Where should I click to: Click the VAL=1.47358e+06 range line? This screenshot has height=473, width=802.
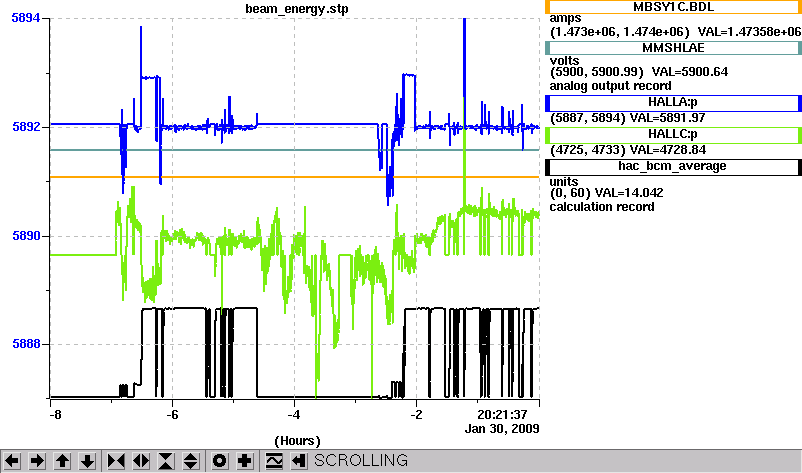(x=675, y=32)
